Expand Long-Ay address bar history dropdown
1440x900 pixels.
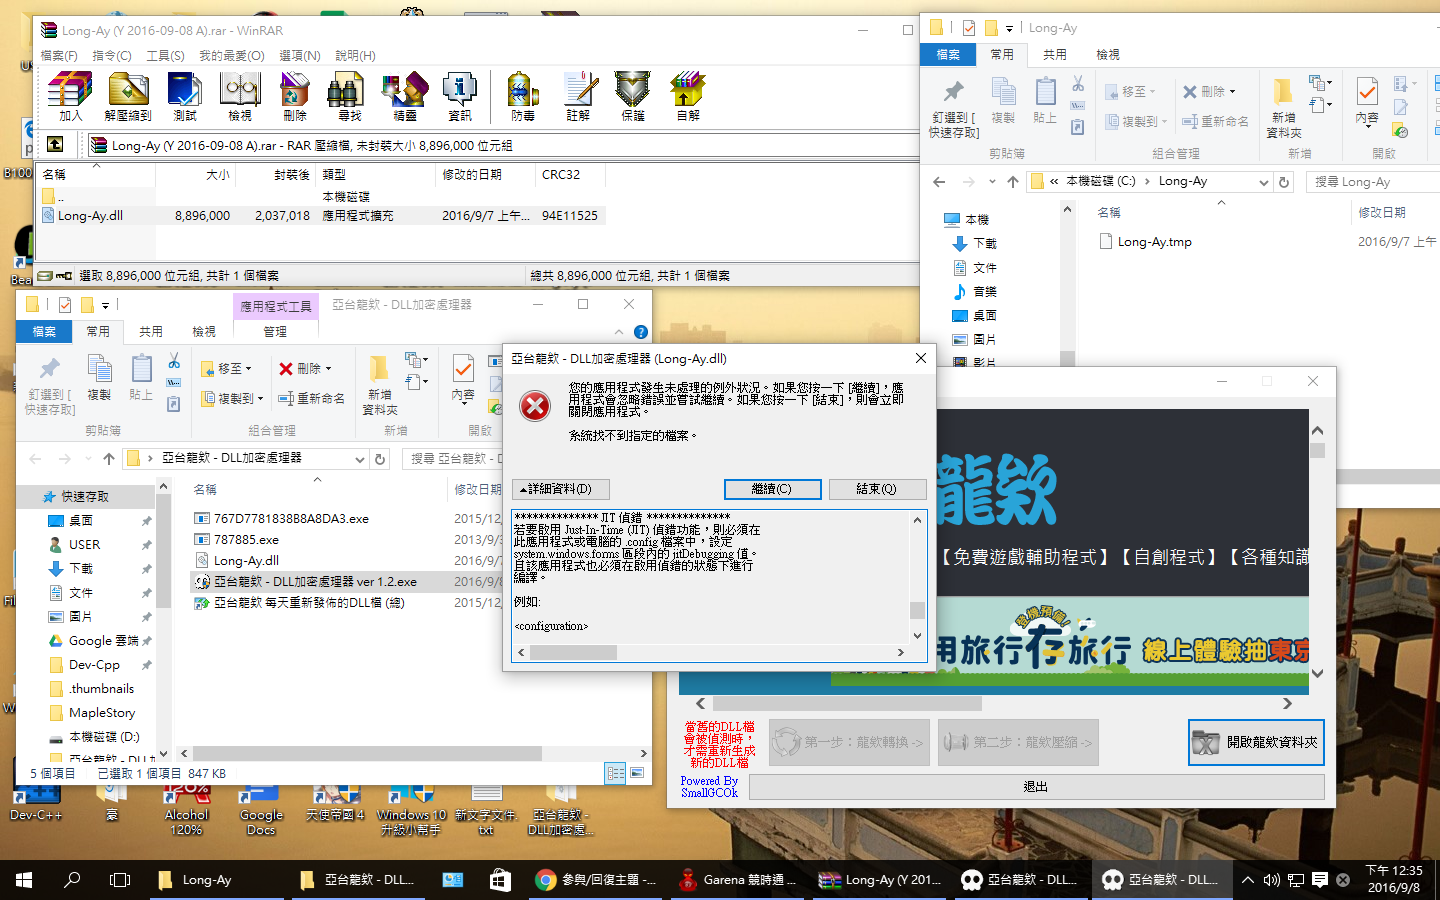coord(1263,182)
